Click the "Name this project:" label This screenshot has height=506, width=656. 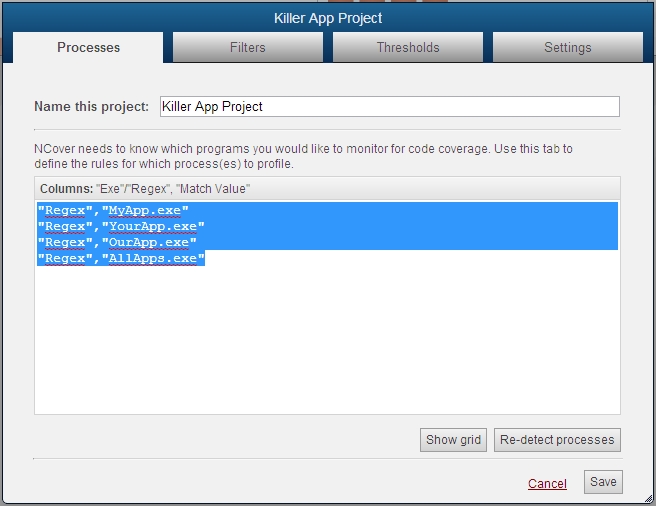(x=91, y=107)
